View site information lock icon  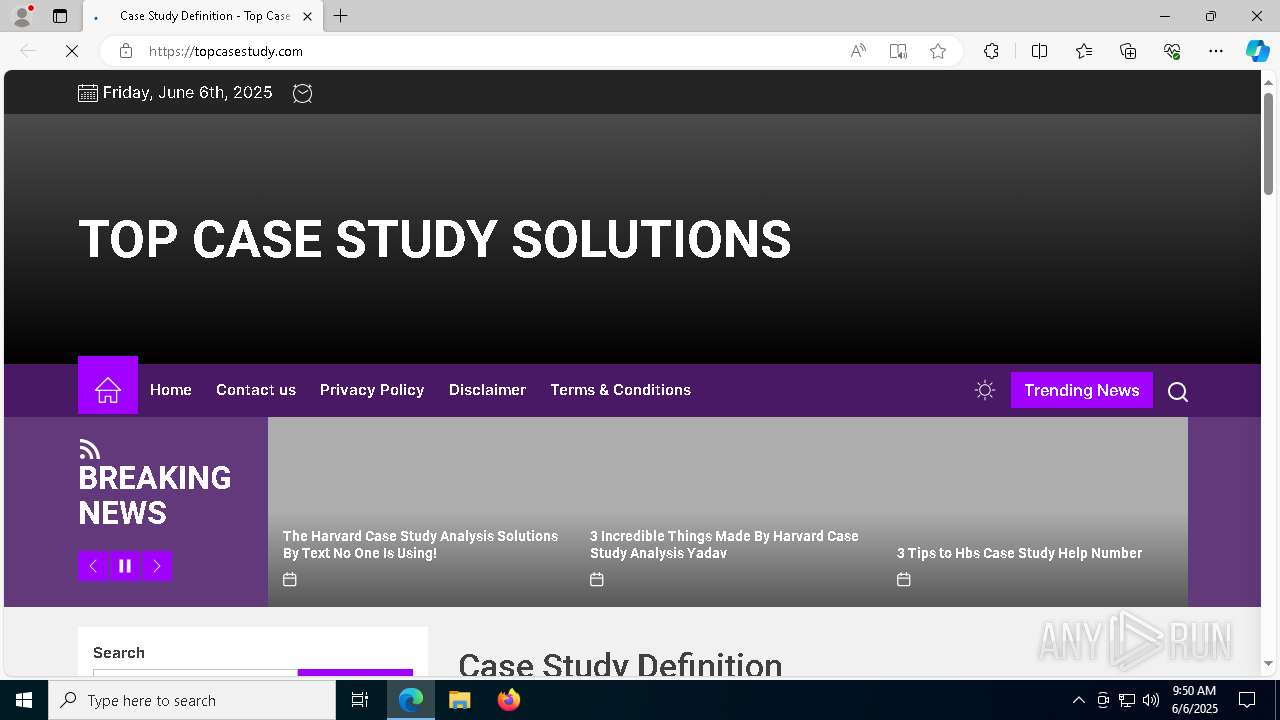point(125,51)
